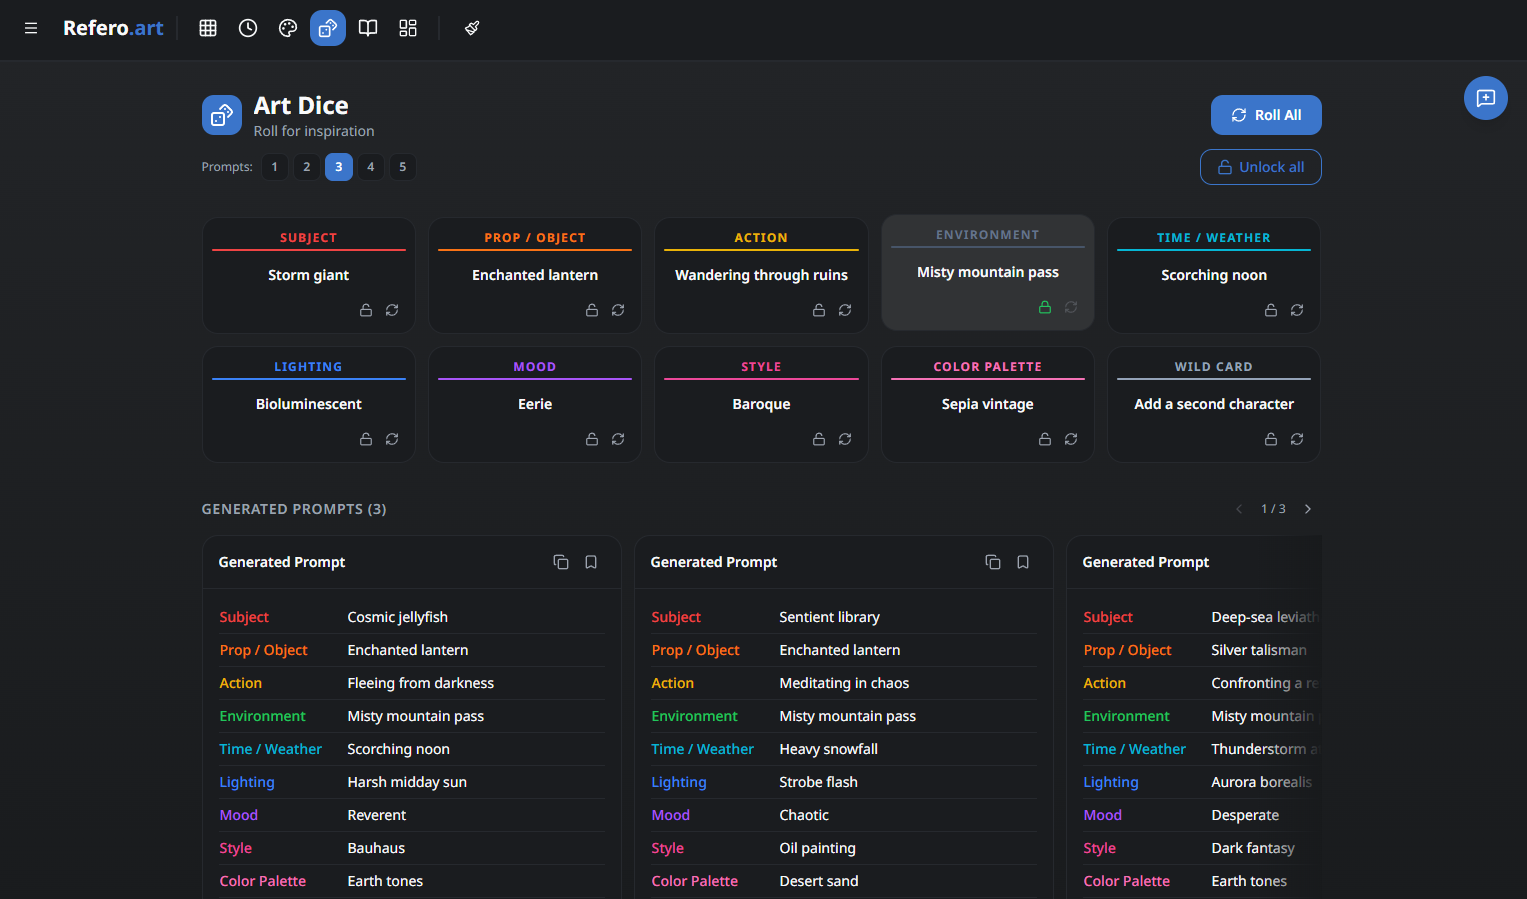Open the hamburger menu
Viewport: 1527px width, 899px height.
click(31, 28)
